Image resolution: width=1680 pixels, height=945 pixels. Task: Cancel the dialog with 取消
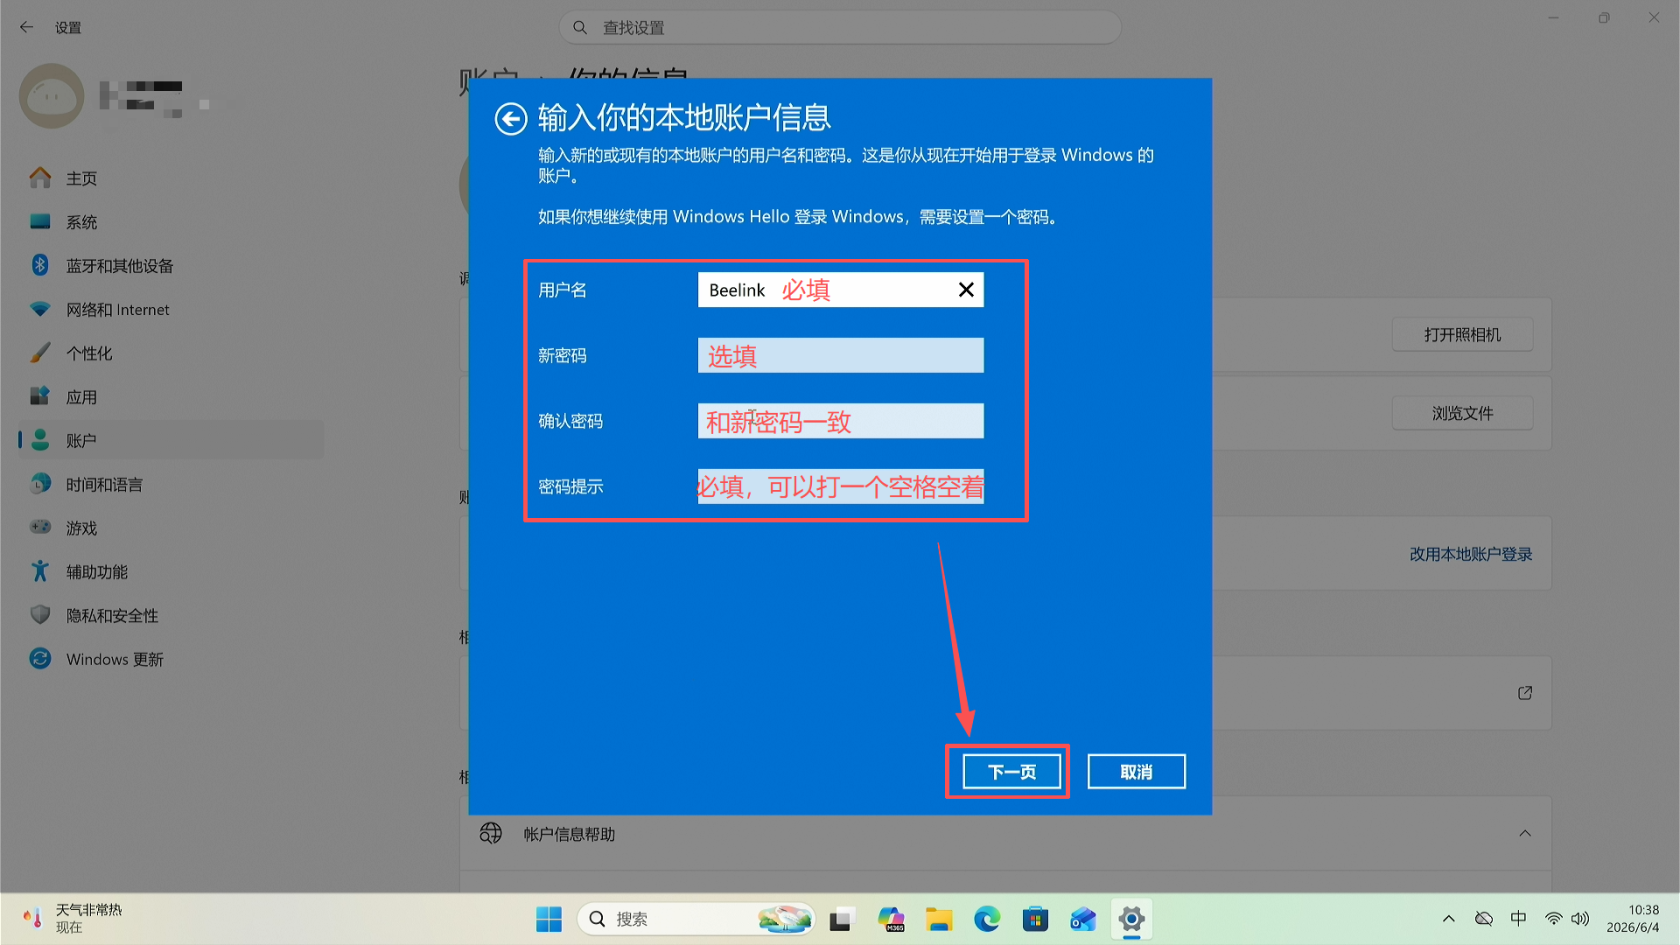pyautogui.click(x=1136, y=772)
